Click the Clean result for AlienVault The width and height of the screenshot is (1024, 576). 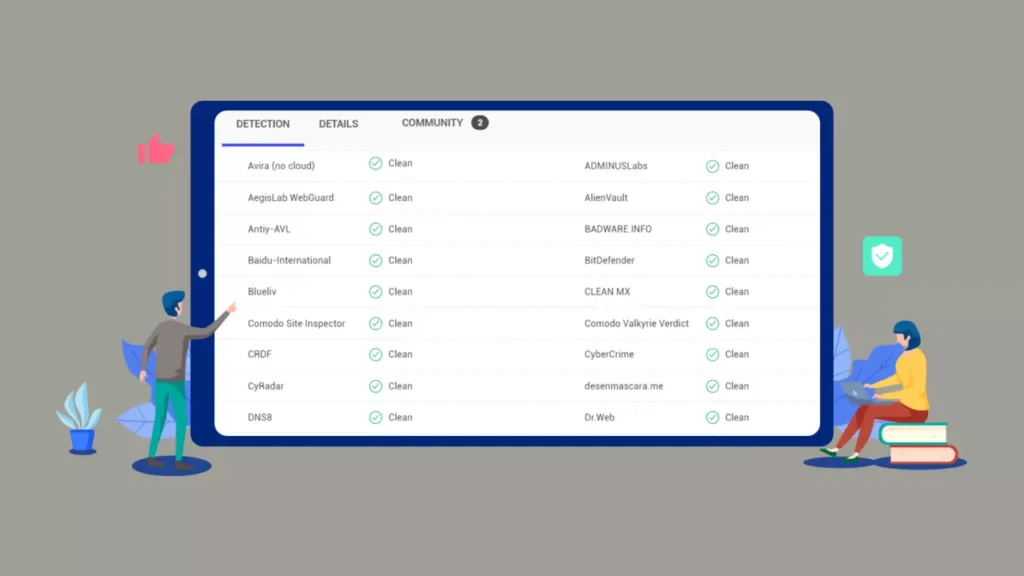point(737,198)
